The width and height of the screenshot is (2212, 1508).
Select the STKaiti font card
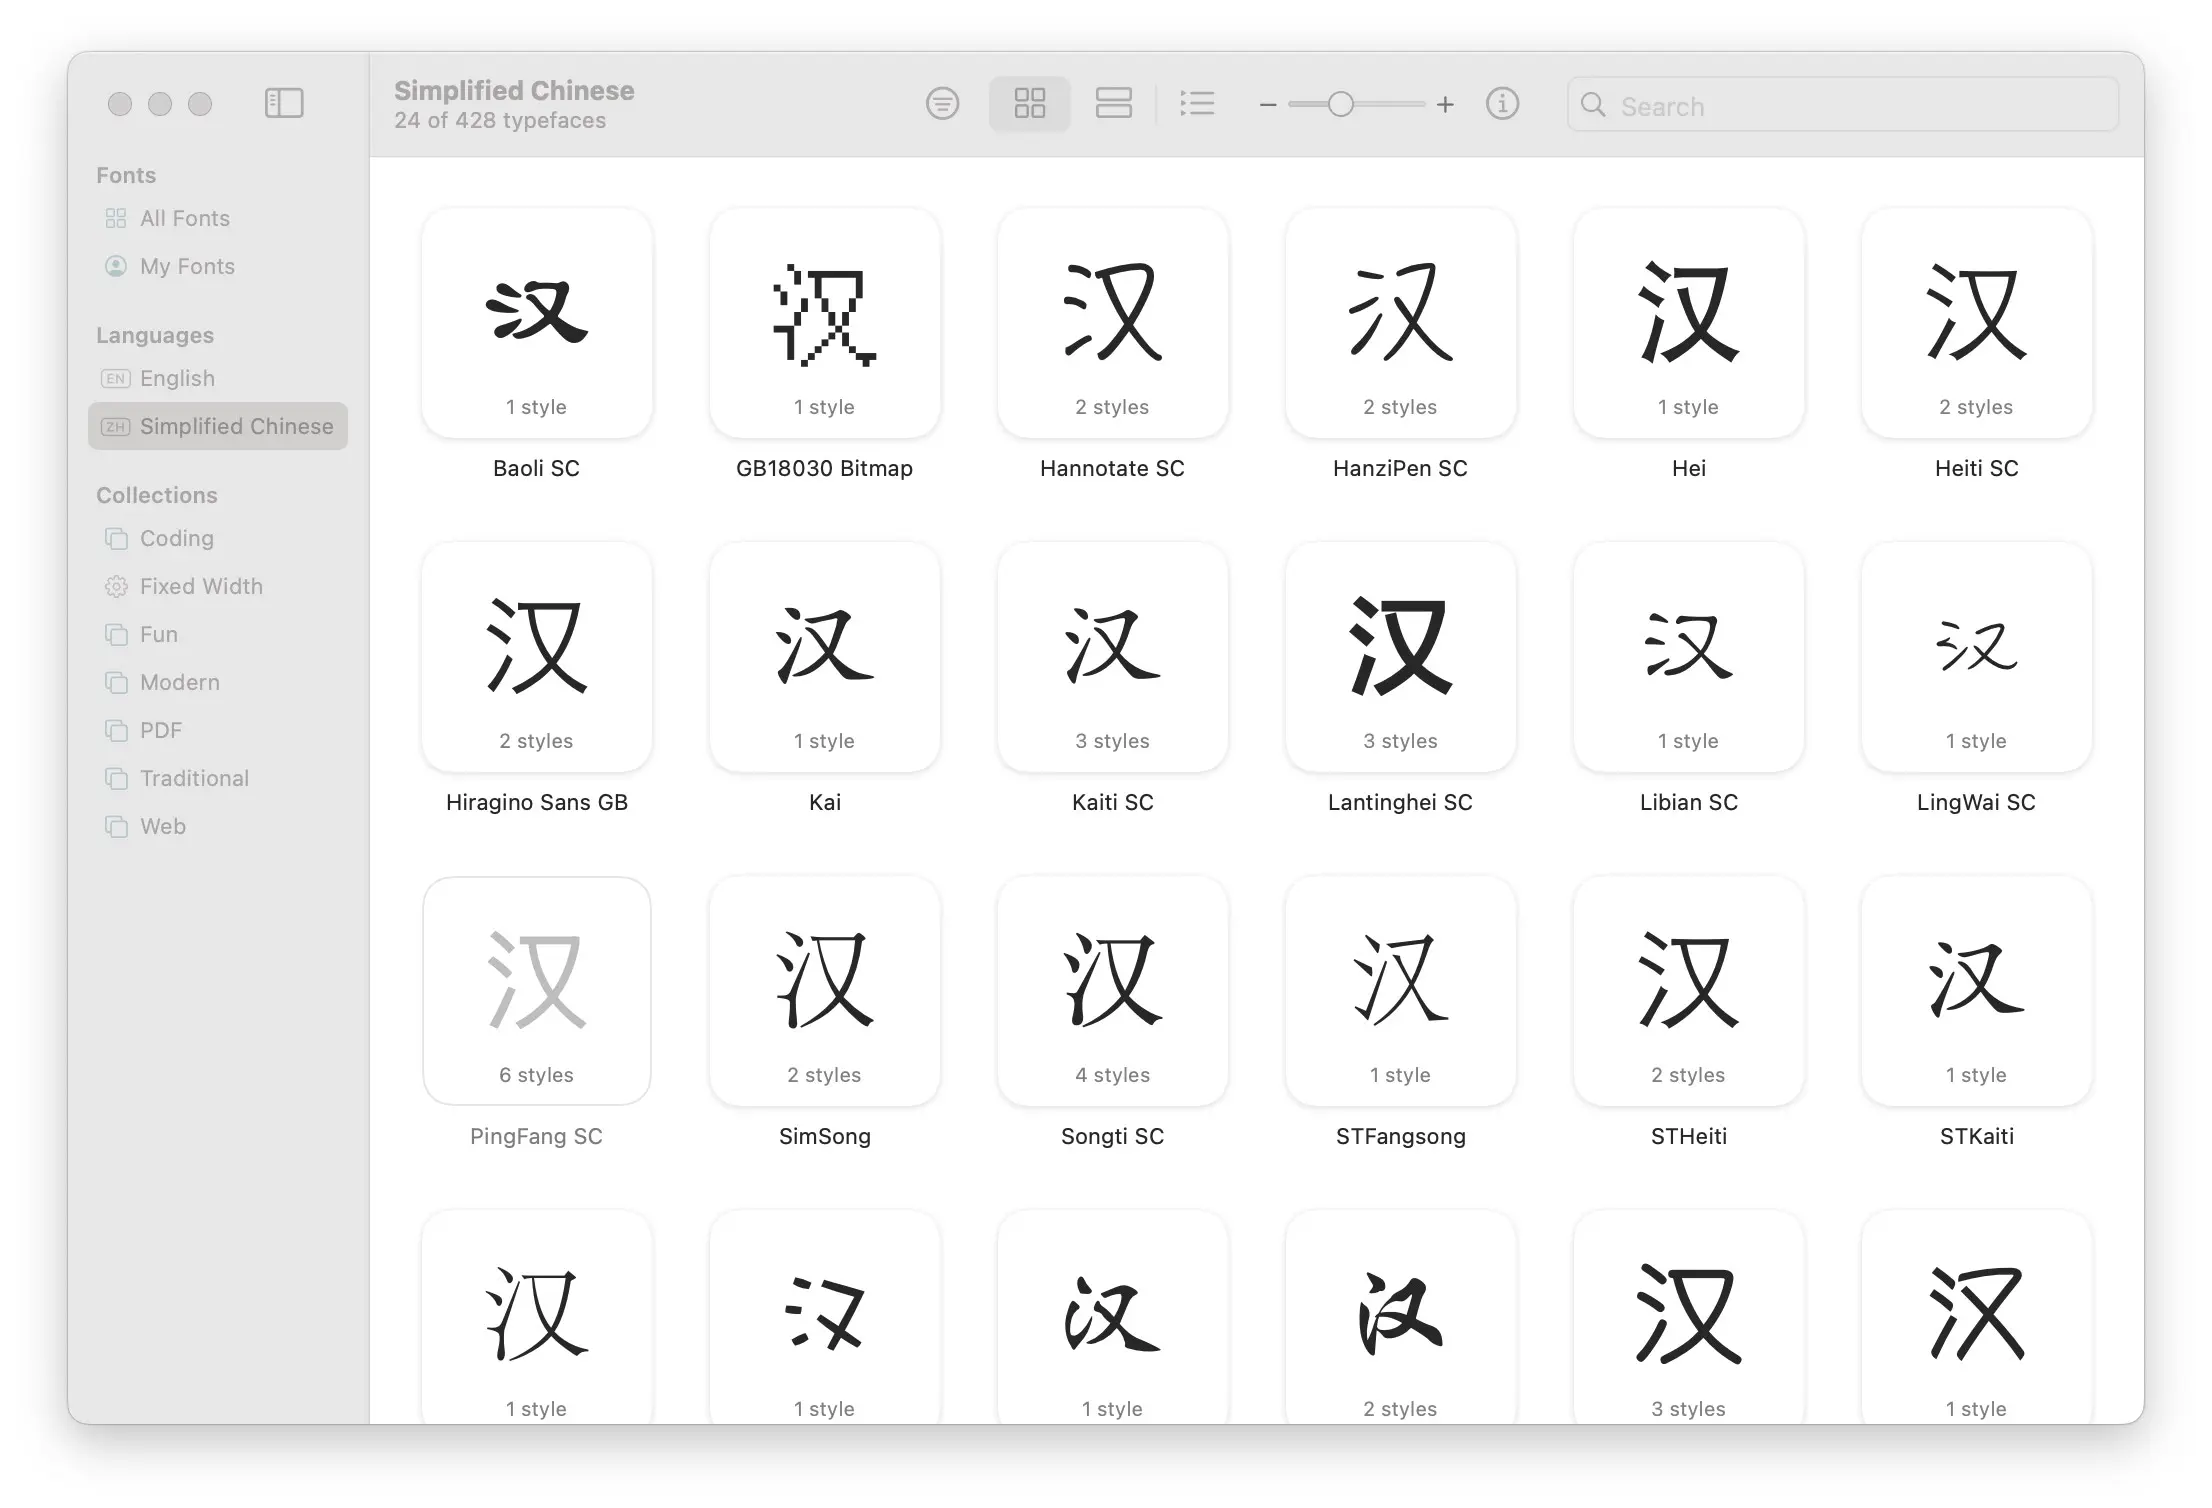point(1977,991)
